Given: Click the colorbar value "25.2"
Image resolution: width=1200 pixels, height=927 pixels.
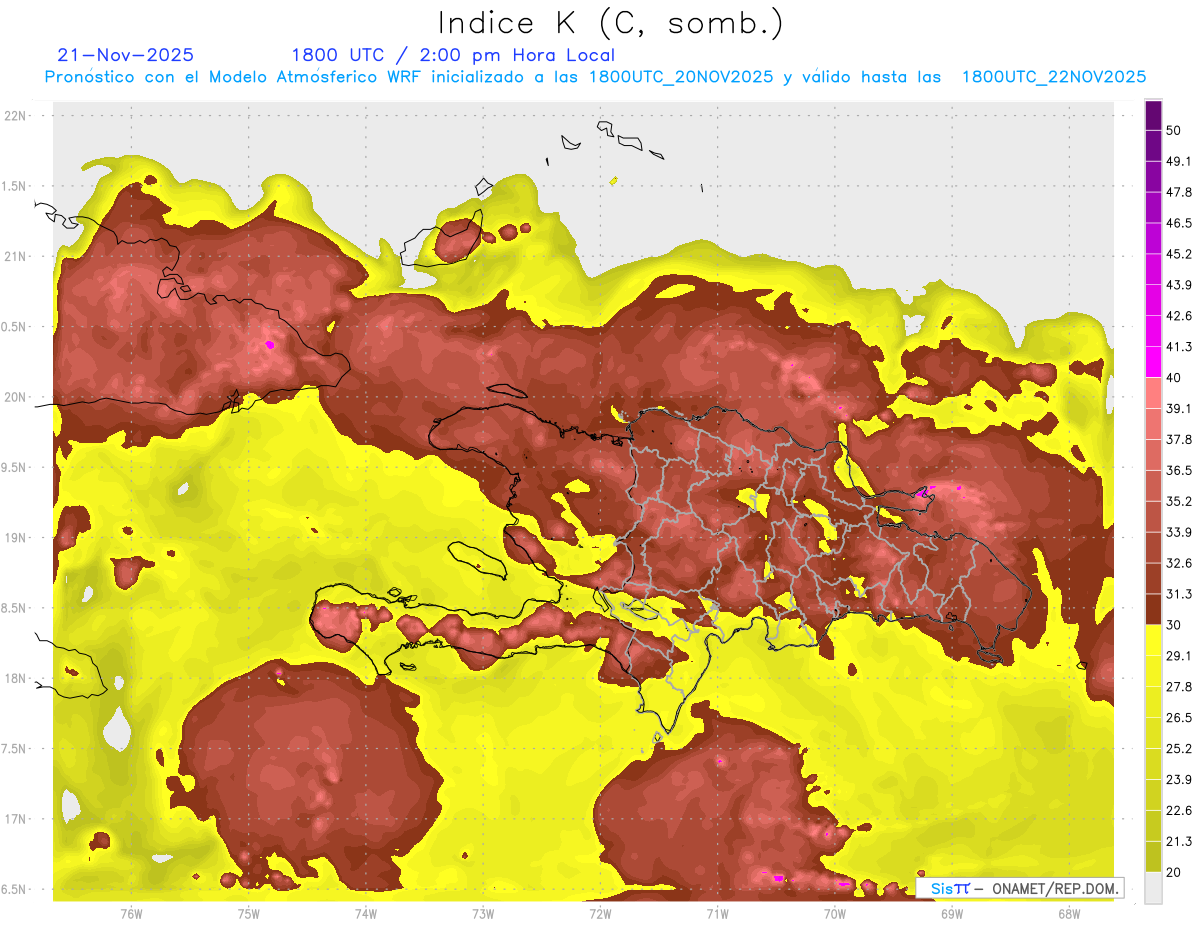Looking at the screenshot, I should point(1179,749).
